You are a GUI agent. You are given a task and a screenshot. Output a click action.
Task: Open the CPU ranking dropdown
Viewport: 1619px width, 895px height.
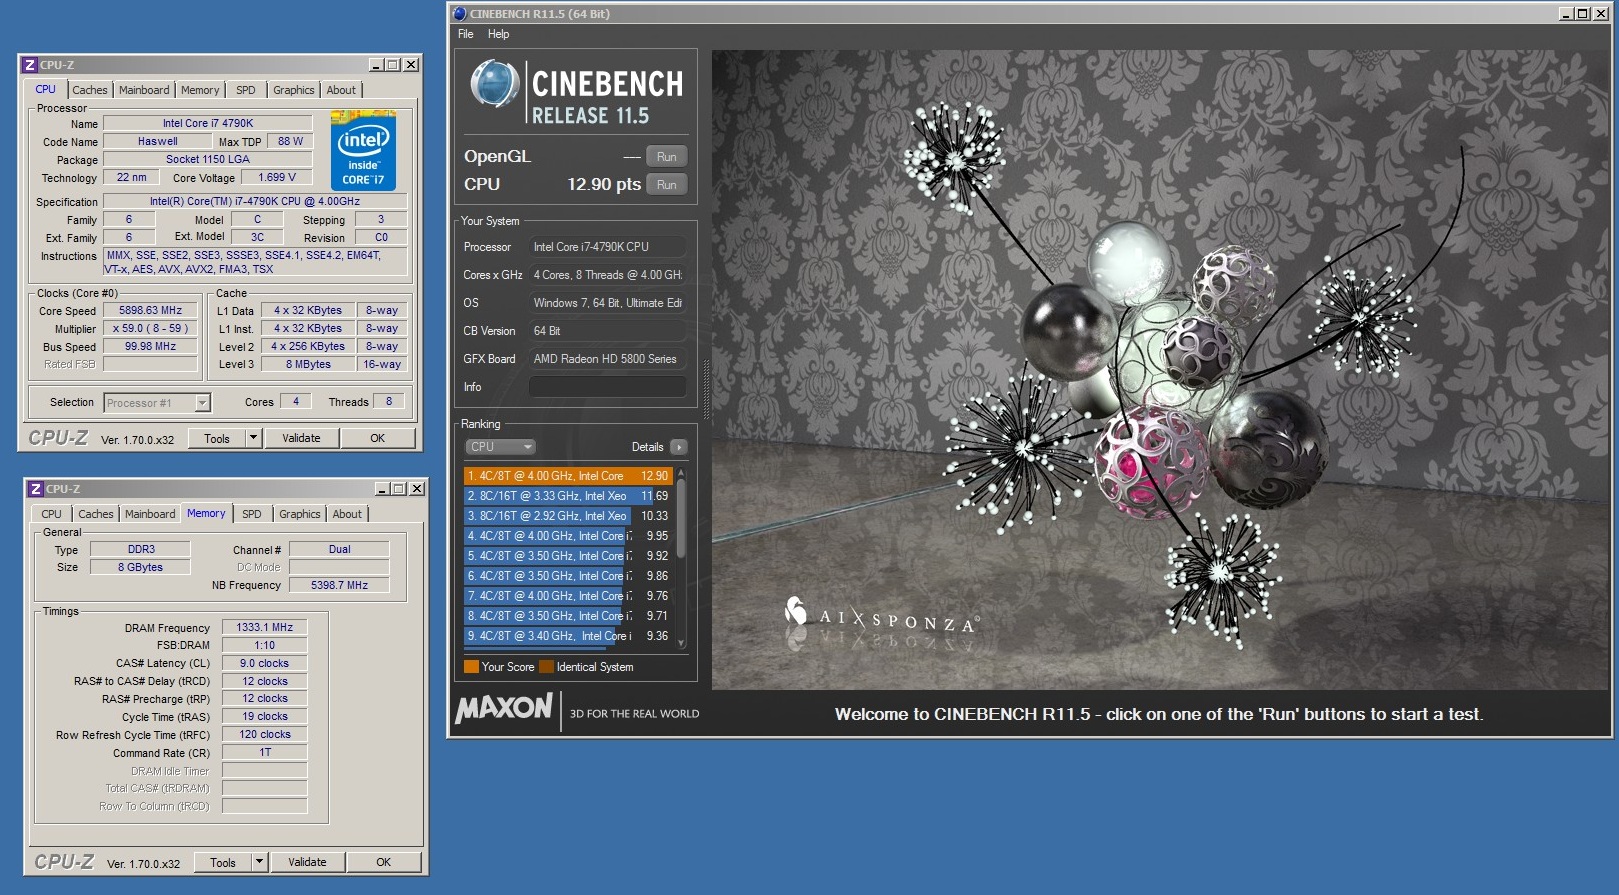tap(500, 447)
